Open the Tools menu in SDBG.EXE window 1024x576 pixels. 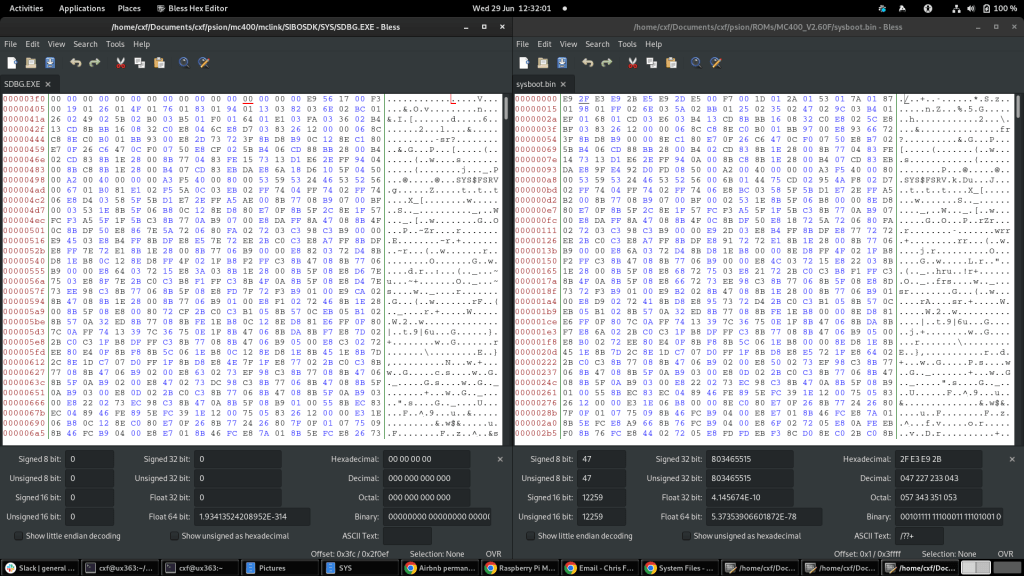[115, 44]
